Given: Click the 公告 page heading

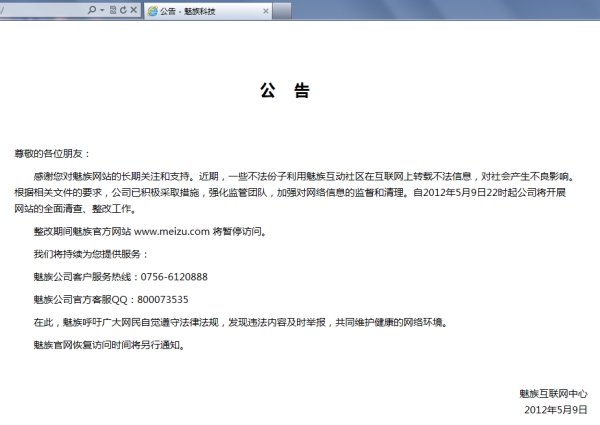Looking at the screenshot, I should click(x=285, y=91).
